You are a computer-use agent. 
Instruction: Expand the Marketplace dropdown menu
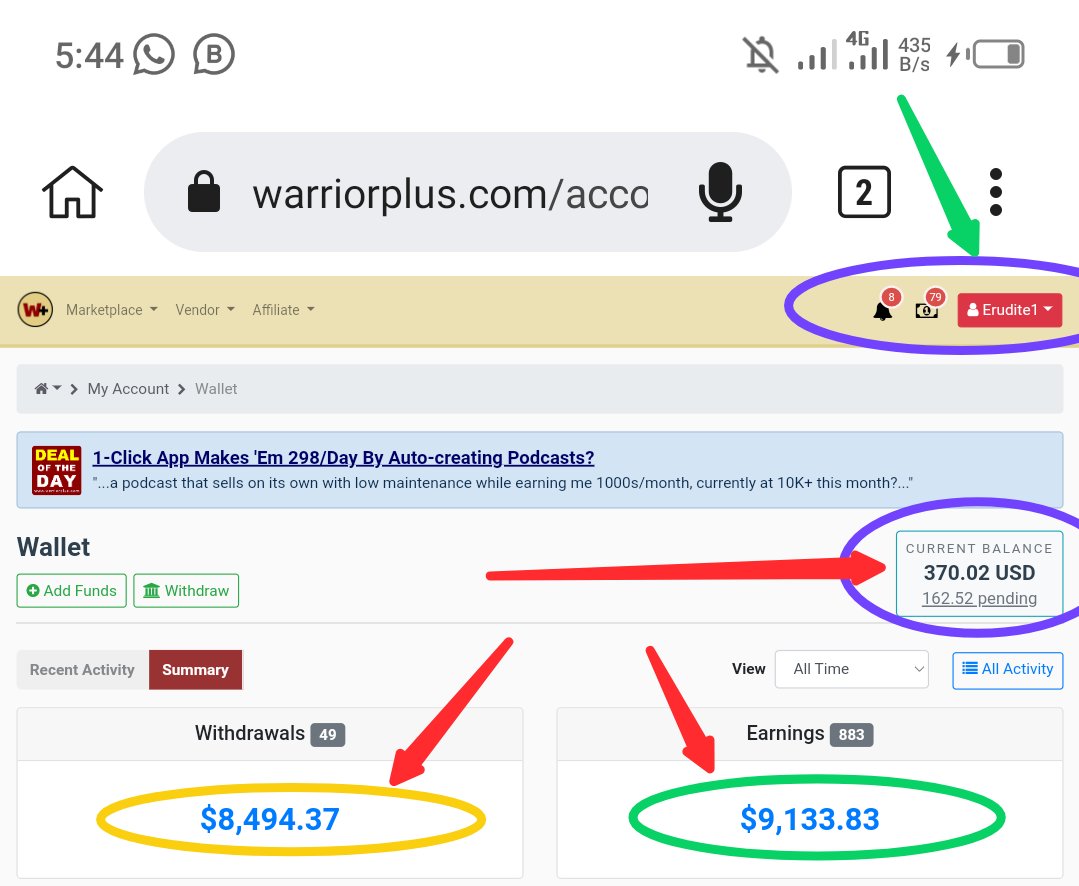tap(111, 310)
